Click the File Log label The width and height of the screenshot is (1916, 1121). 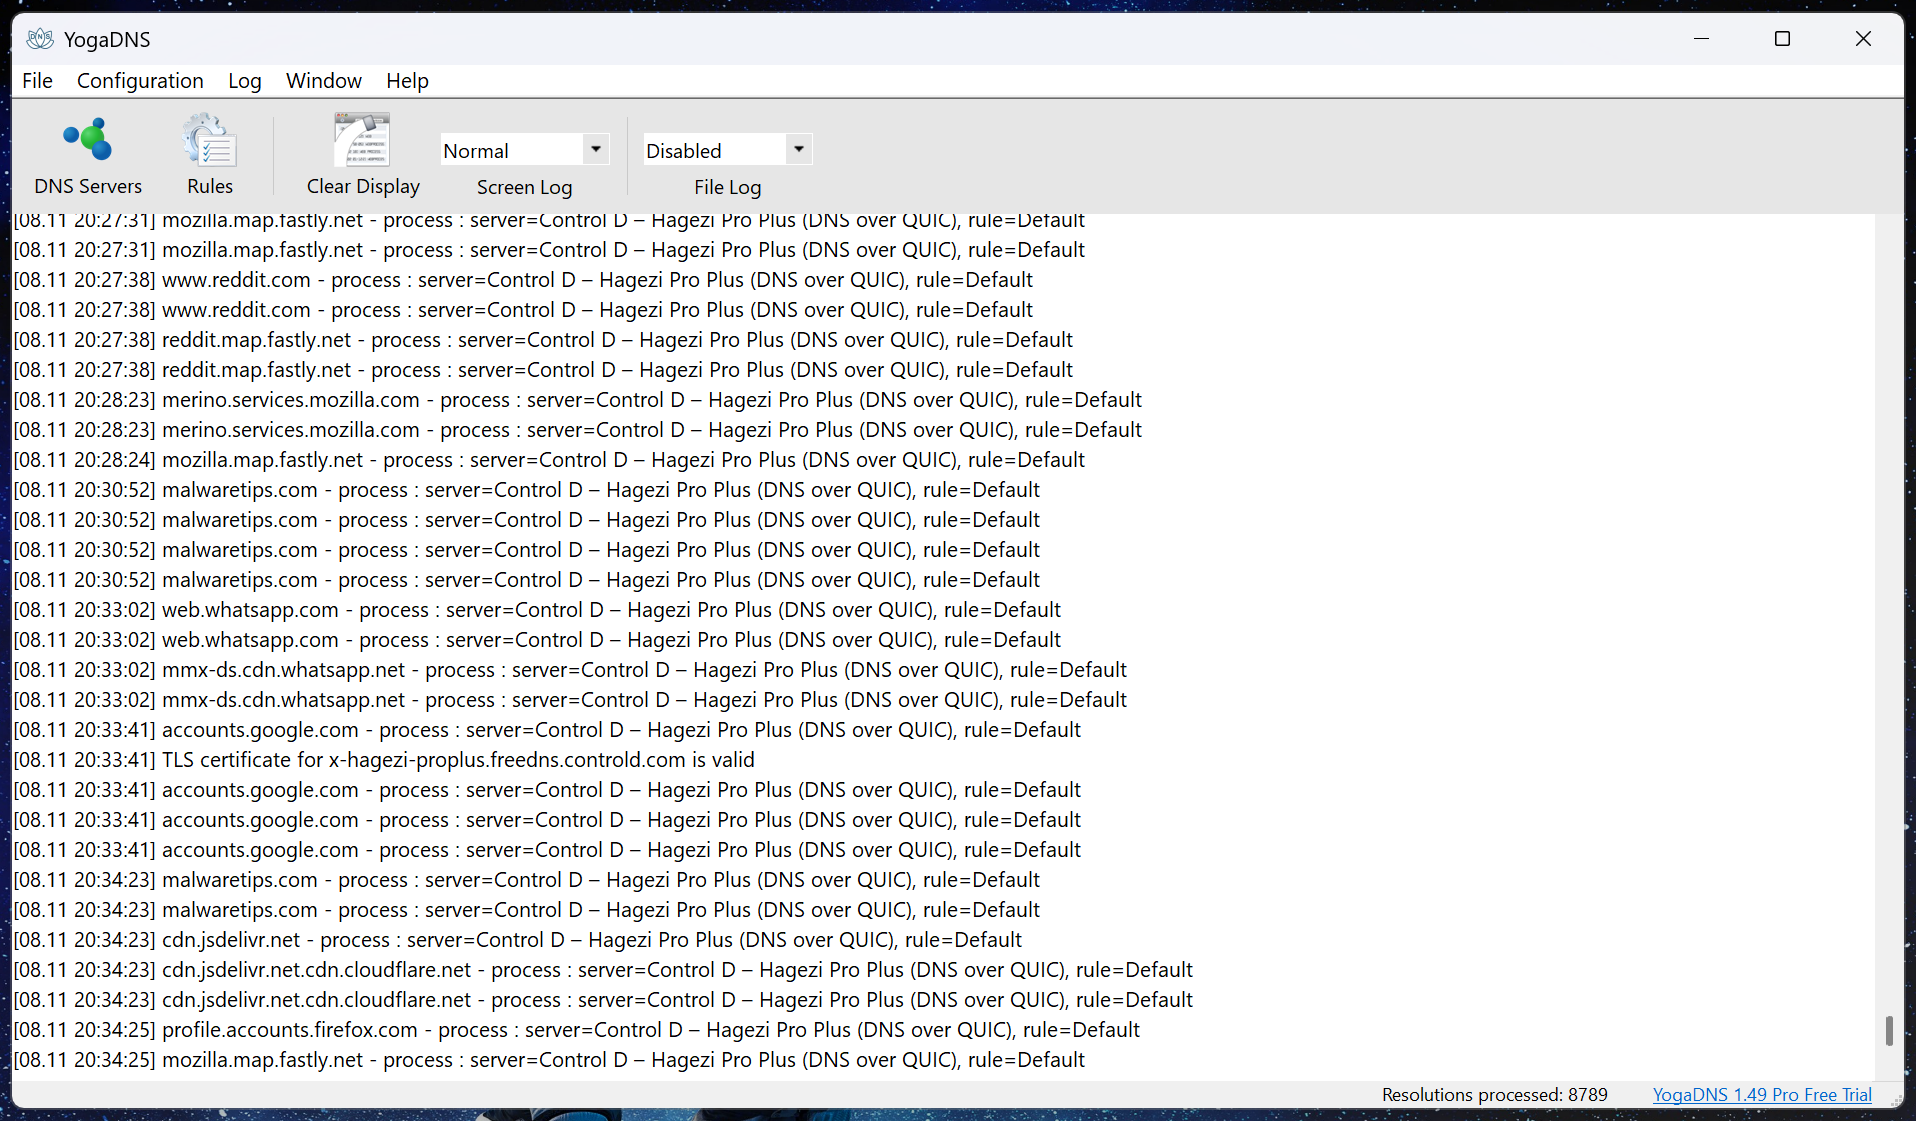coord(727,187)
